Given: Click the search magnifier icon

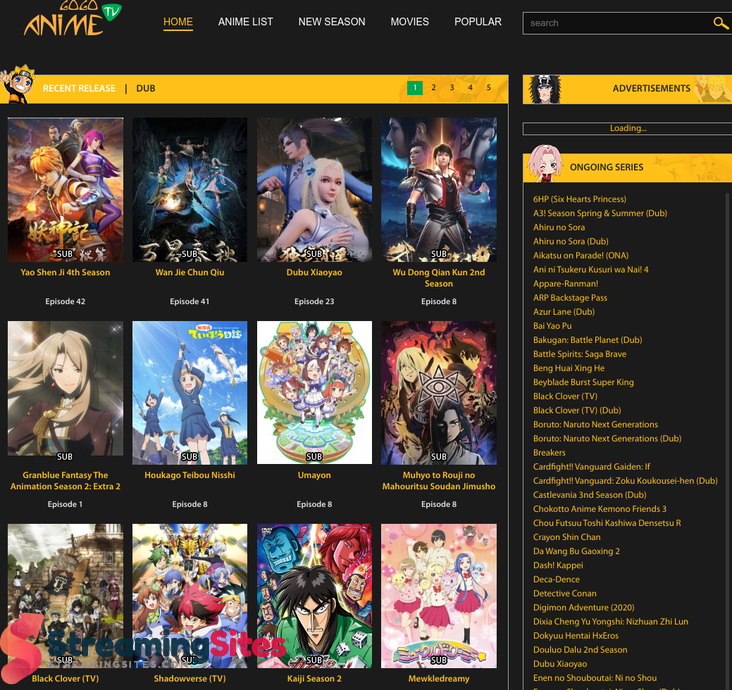Looking at the screenshot, I should click(x=720, y=23).
